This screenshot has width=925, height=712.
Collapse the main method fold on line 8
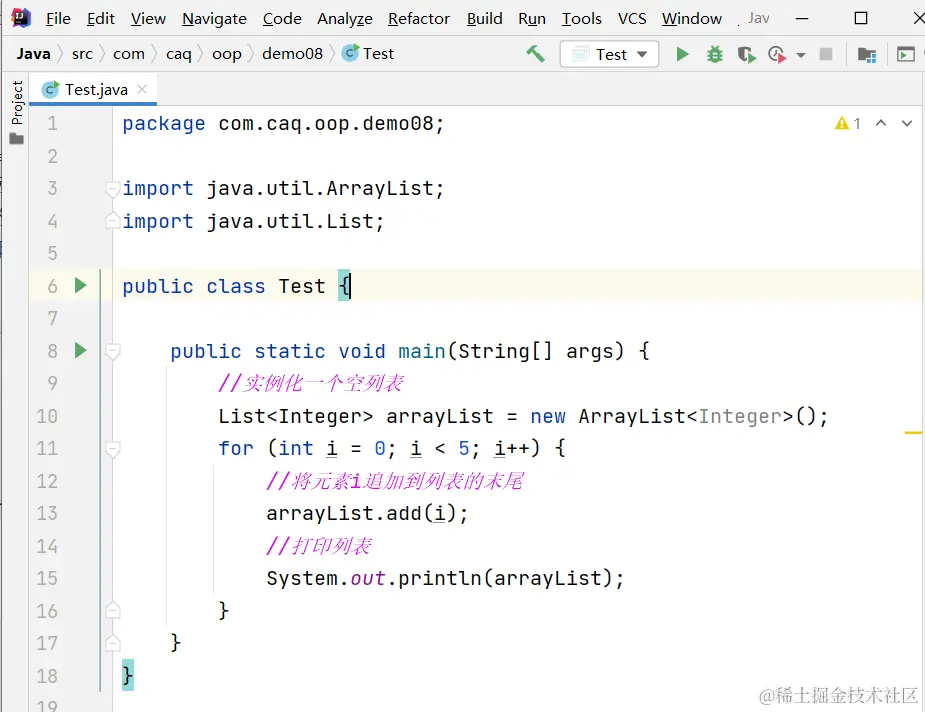(112, 351)
